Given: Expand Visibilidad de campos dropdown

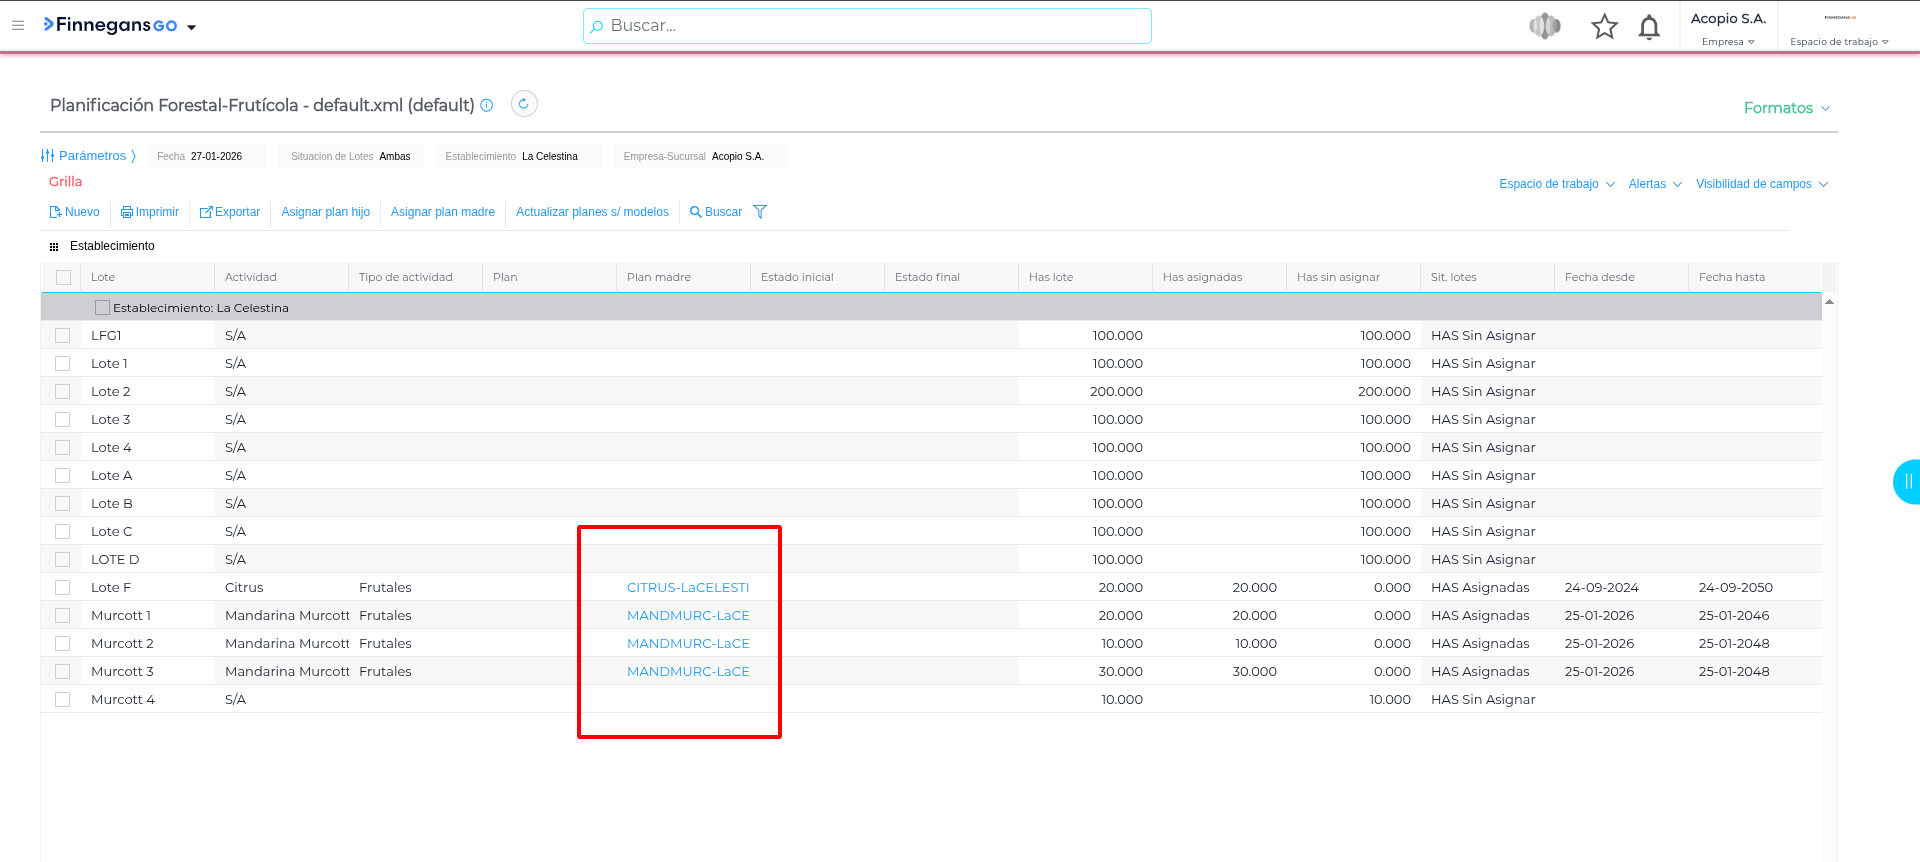Looking at the screenshot, I should coord(1761,184).
